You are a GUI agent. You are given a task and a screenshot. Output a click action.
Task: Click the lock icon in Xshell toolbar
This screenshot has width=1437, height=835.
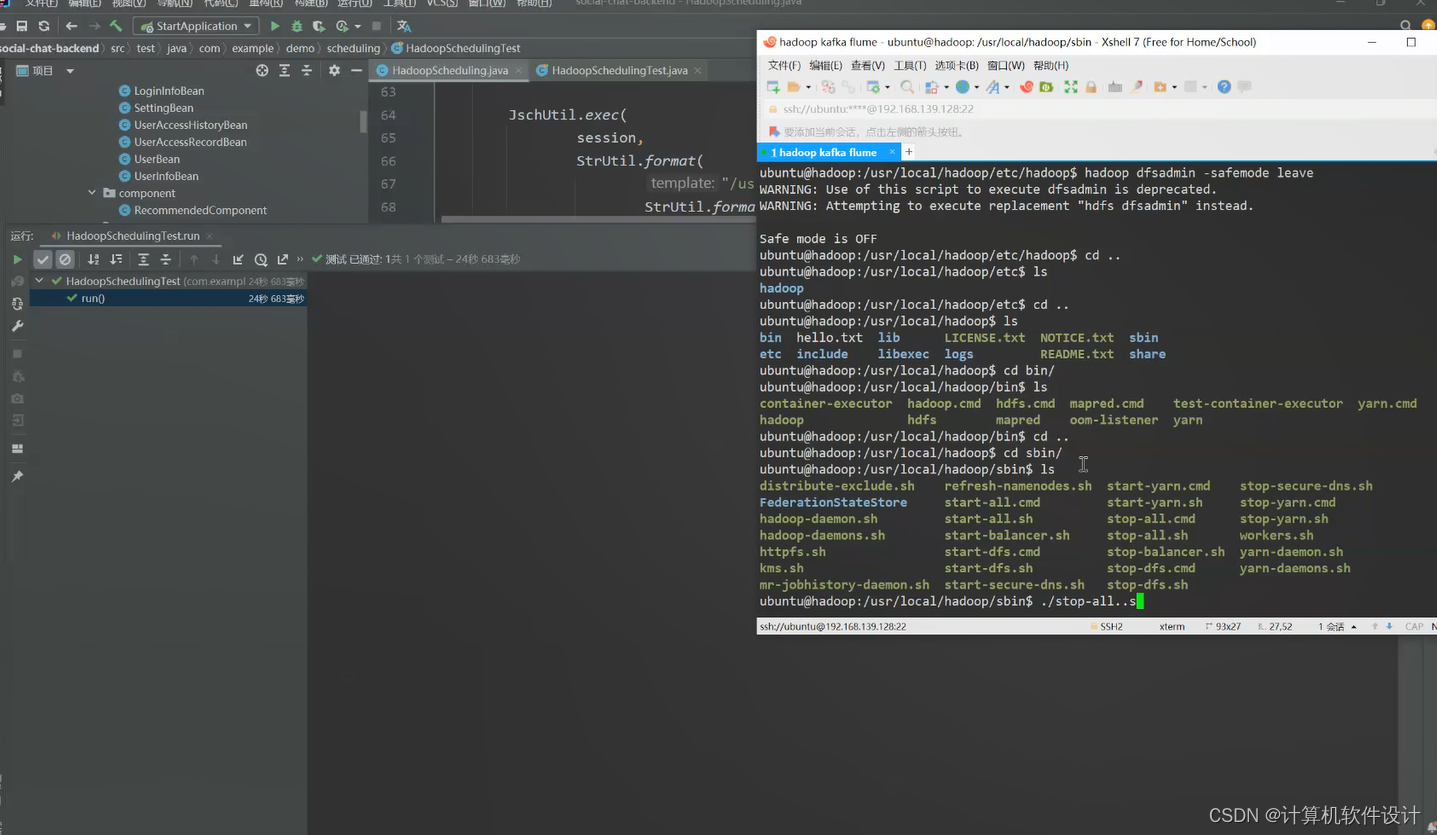[1091, 87]
